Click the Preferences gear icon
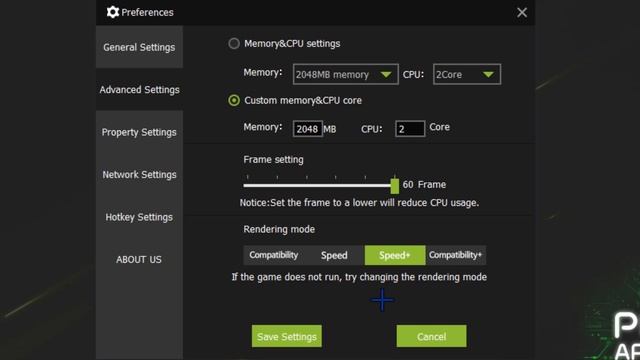Image resolution: width=640 pixels, height=360 pixels. [x=113, y=12]
